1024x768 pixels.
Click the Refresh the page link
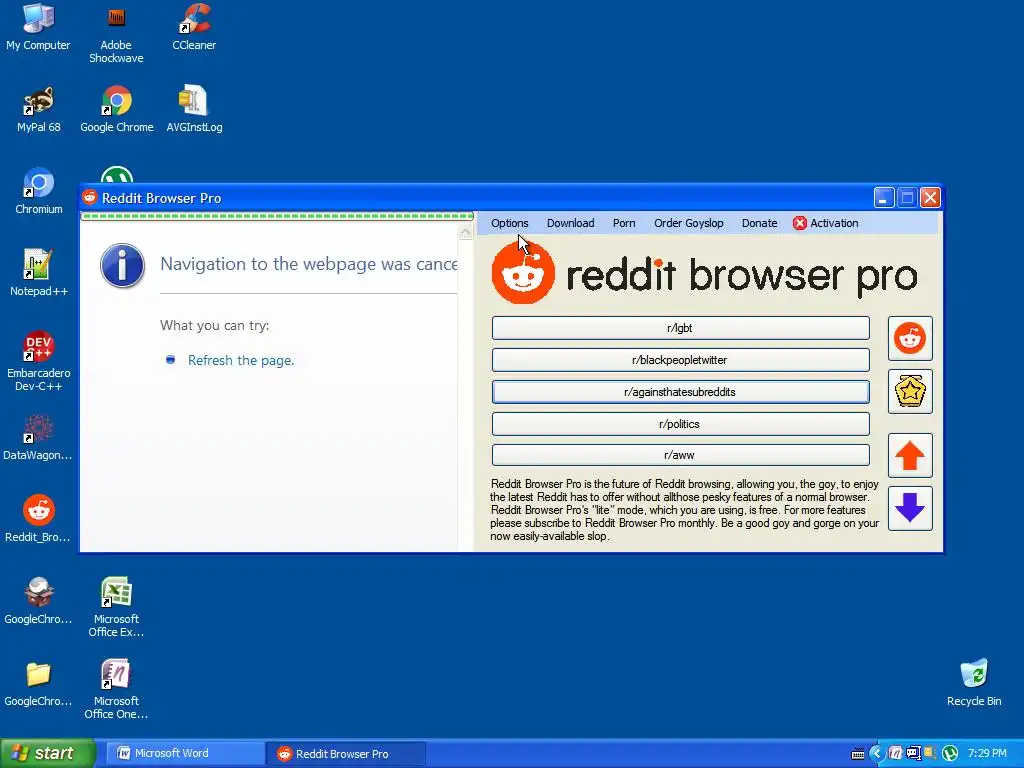pos(240,360)
